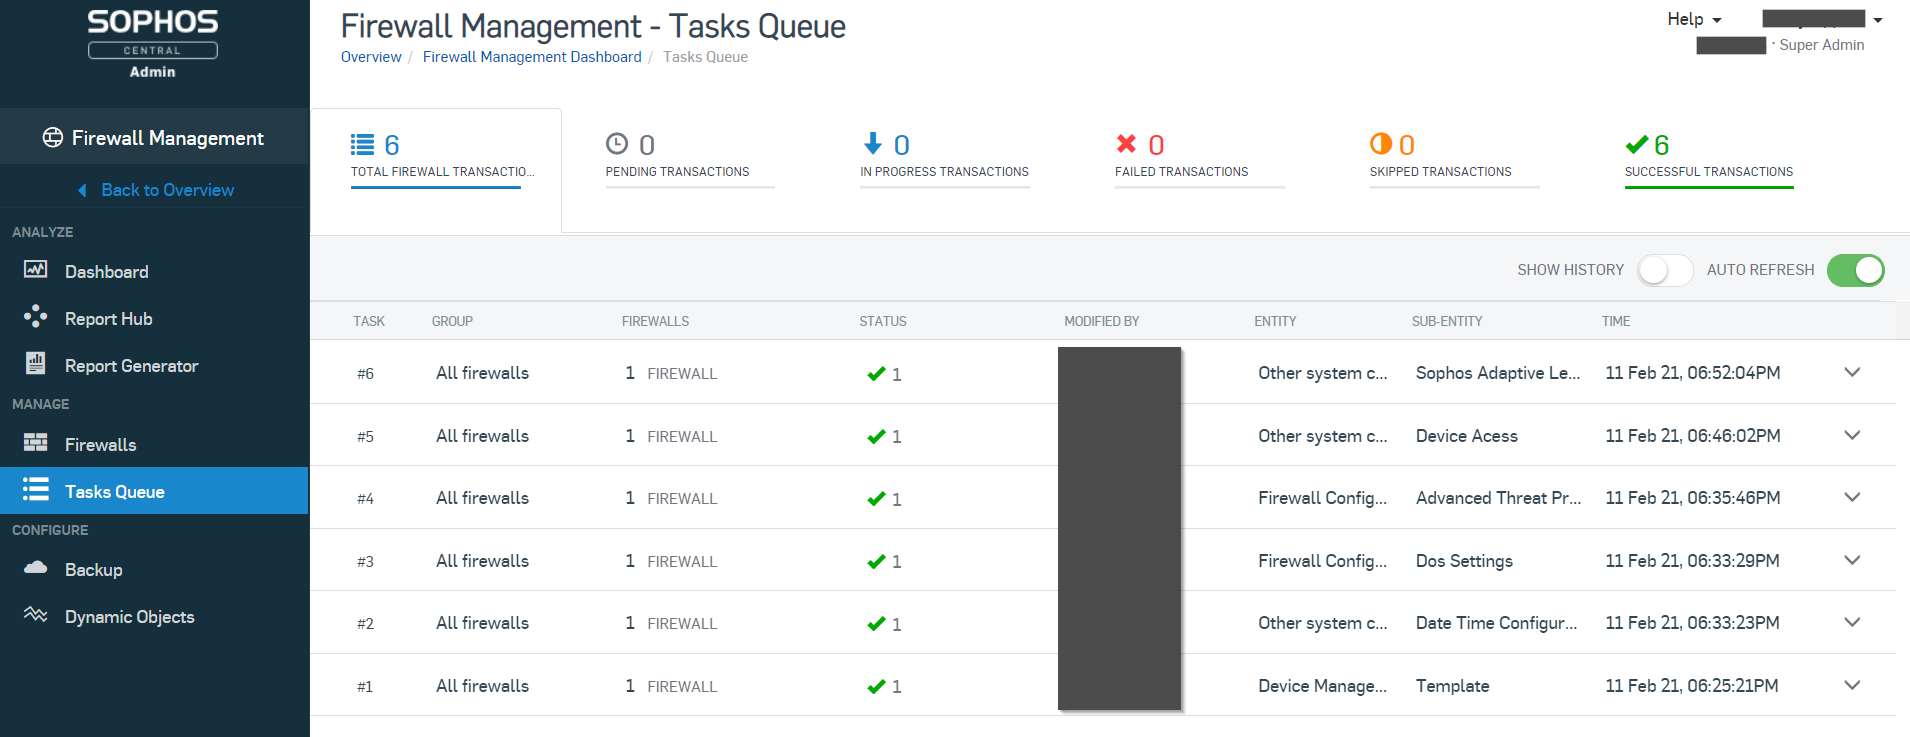
Task: Toggle the Show History switch
Action: (1665, 270)
